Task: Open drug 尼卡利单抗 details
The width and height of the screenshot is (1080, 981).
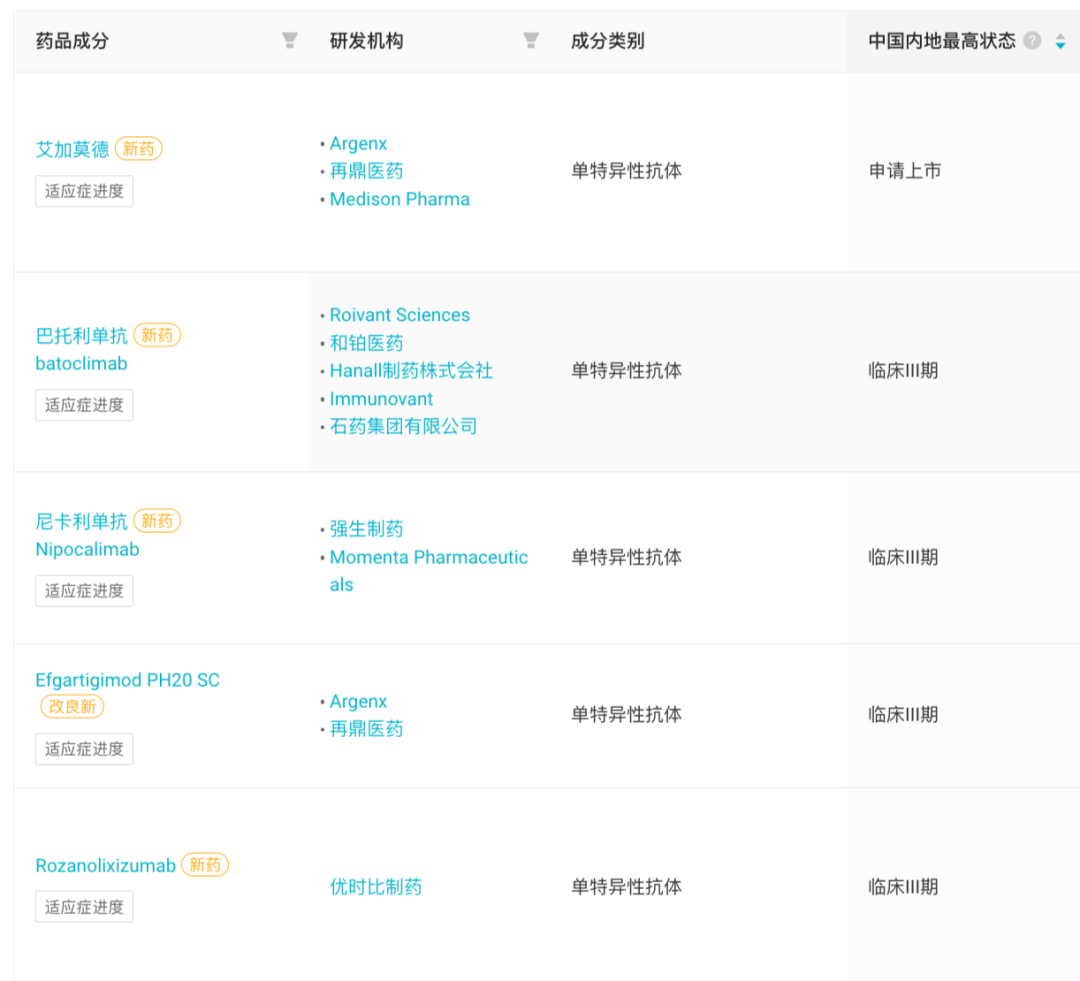Action: [81, 522]
